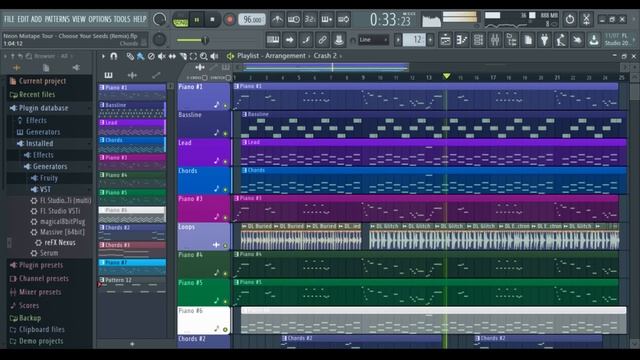Expand the Fruity folder
Viewport: 640px width, 360px height.
click(49, 178)
